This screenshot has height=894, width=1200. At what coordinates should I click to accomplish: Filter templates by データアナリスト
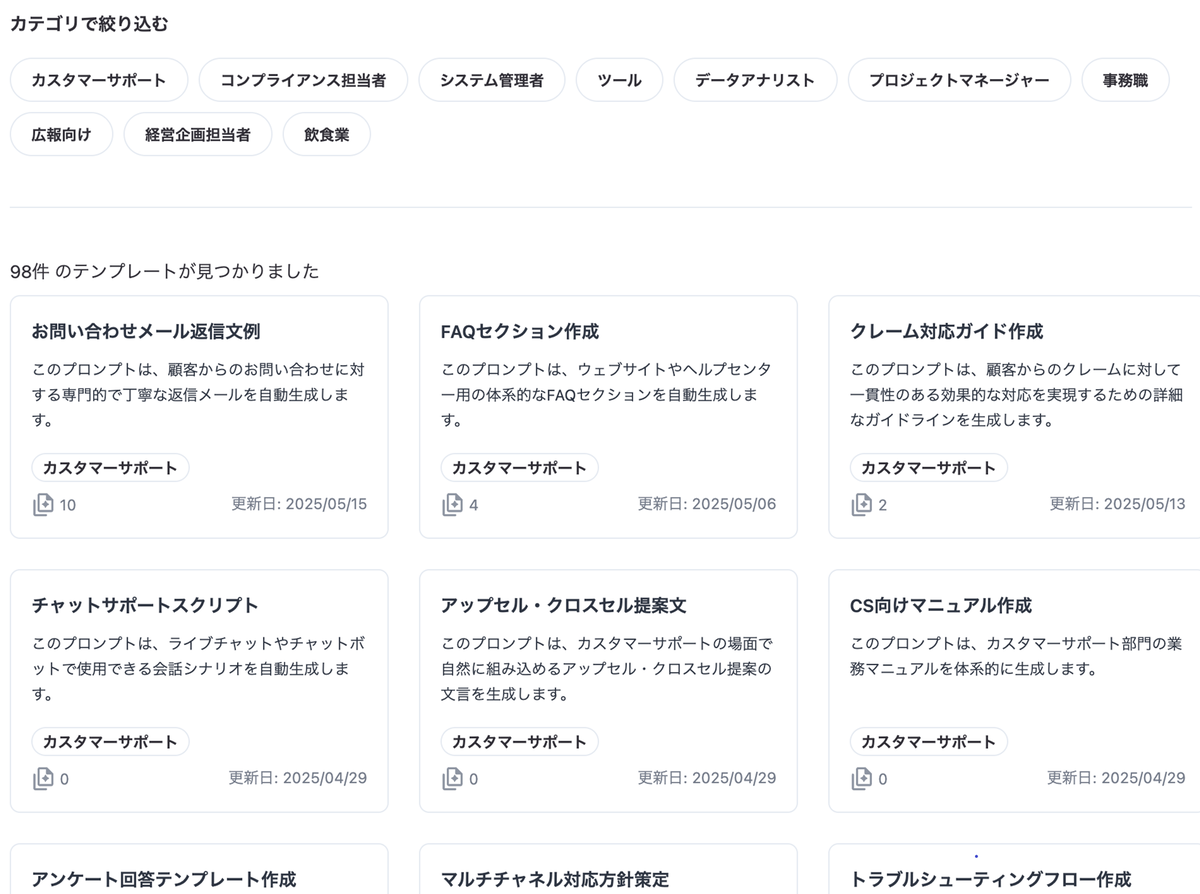[x=755, y=80]
